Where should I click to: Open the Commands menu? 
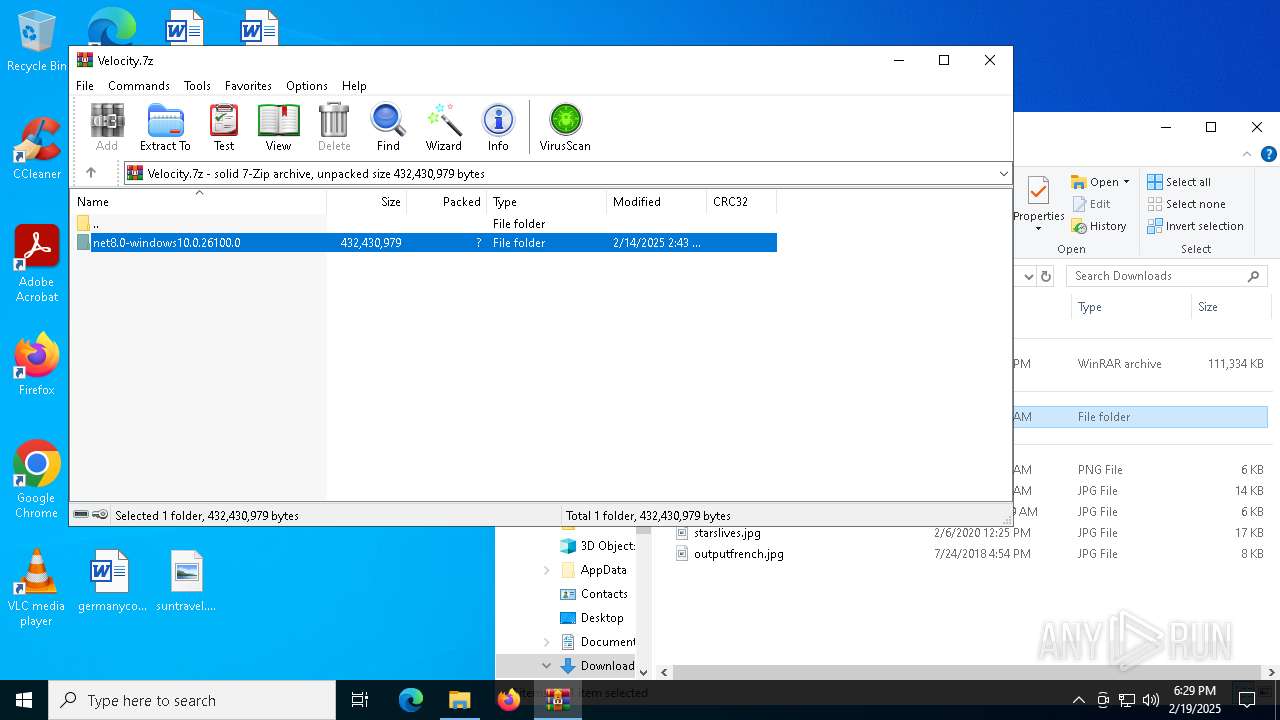point(139,86)
